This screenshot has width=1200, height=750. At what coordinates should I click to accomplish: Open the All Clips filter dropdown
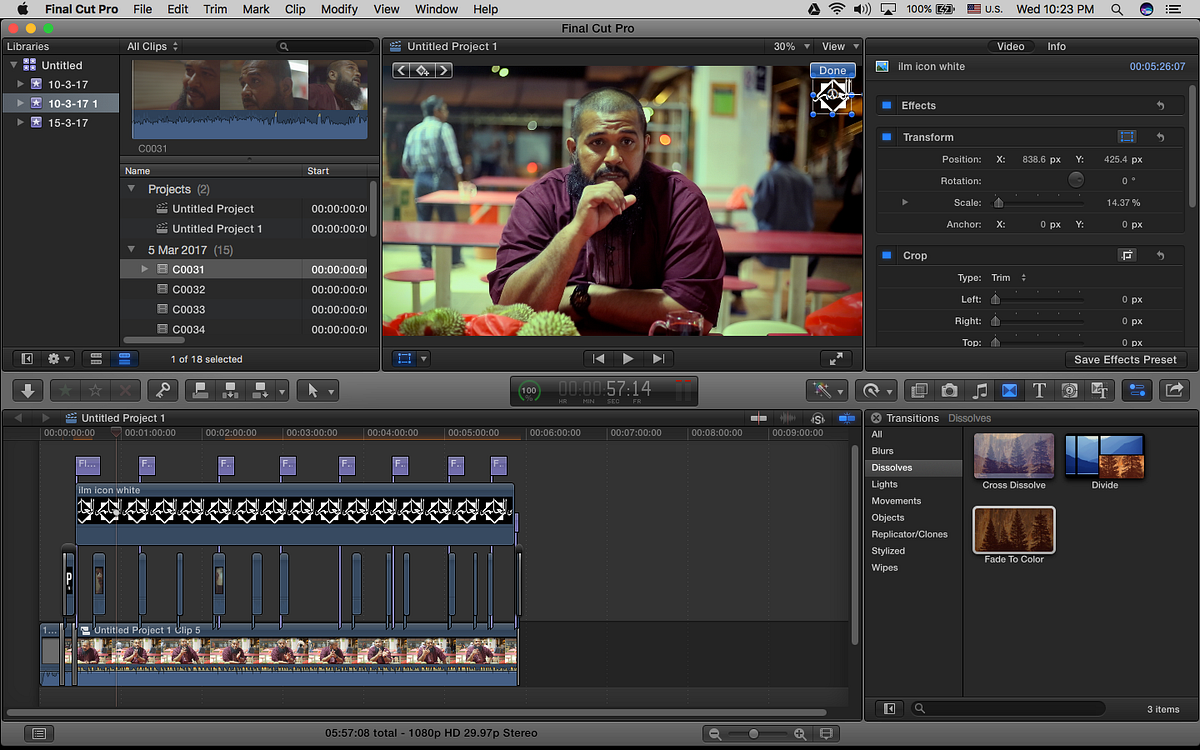[153, 47]
